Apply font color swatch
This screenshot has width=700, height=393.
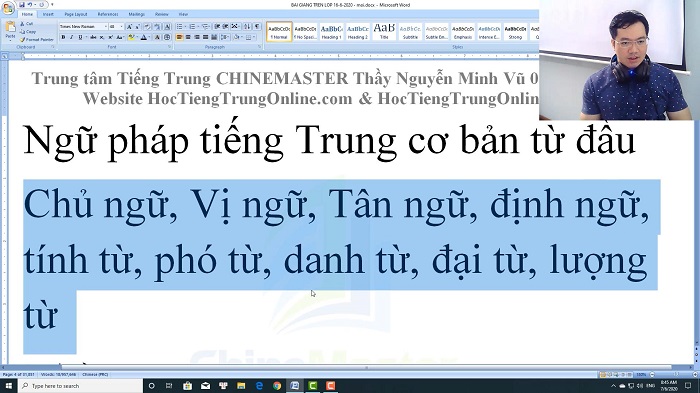click(x=143, y=37)
